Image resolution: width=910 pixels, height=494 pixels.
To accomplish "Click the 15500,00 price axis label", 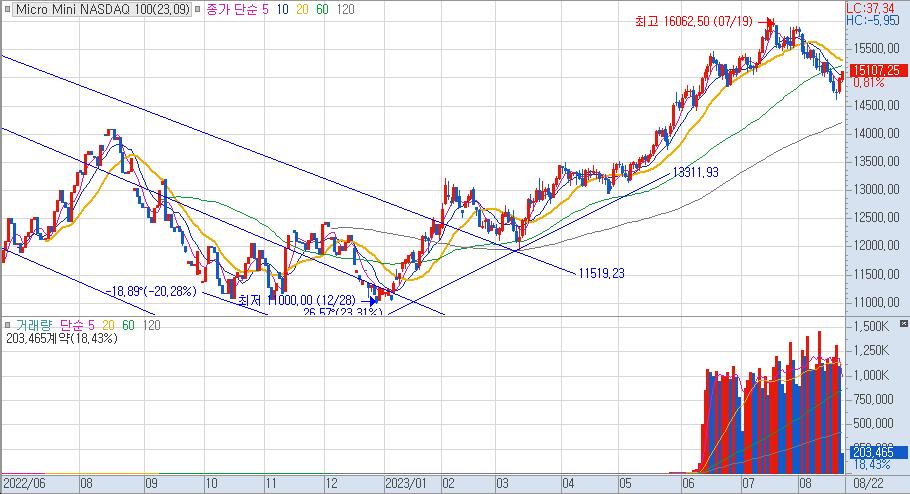I will point(876,48).
